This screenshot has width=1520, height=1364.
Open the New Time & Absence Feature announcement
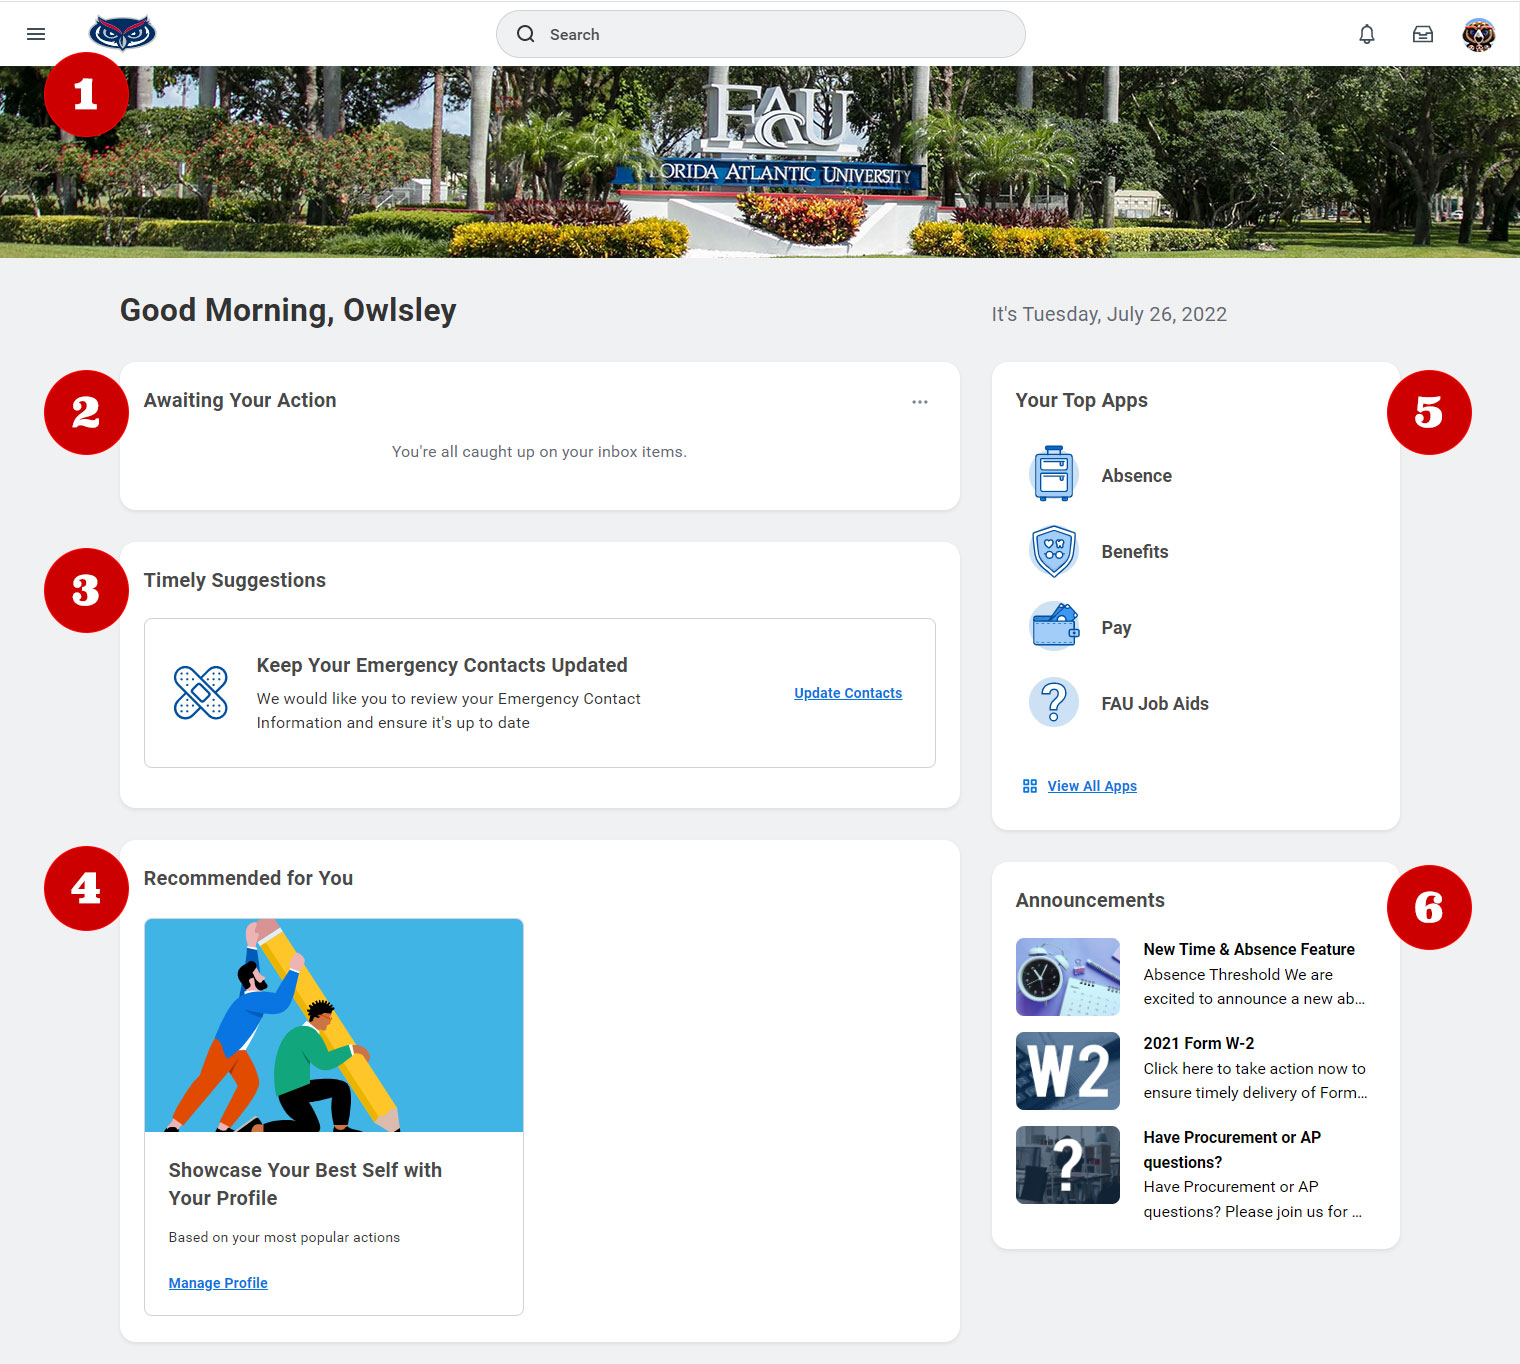[1248, 949]
